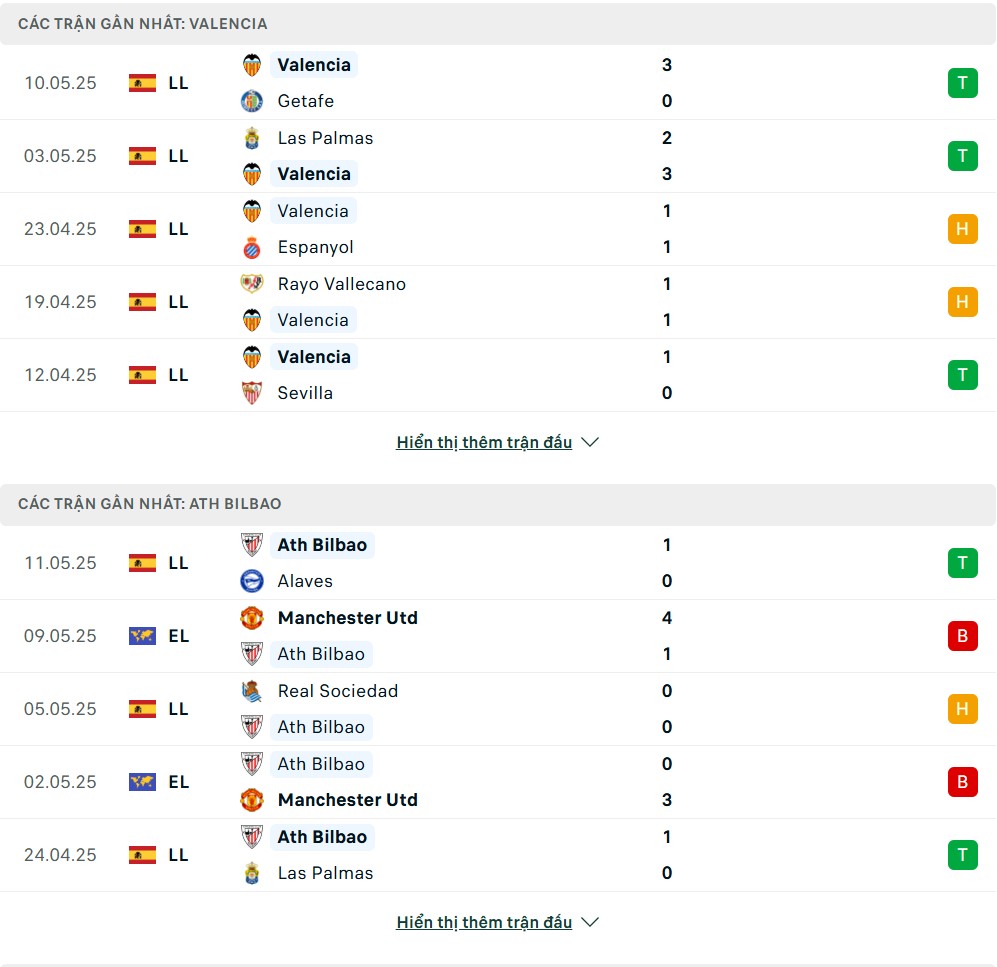This screenshot has width=997, height=967.
Task: Click the Espanyol club crest icon
Action: [x=252, y=247]
